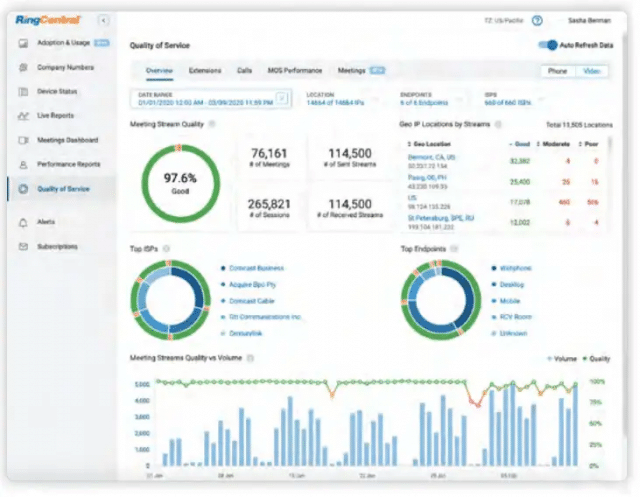Click the help question mark icon
Viewport: 640px width, 497px height.
pyautogui.click(x=537, y=20)
